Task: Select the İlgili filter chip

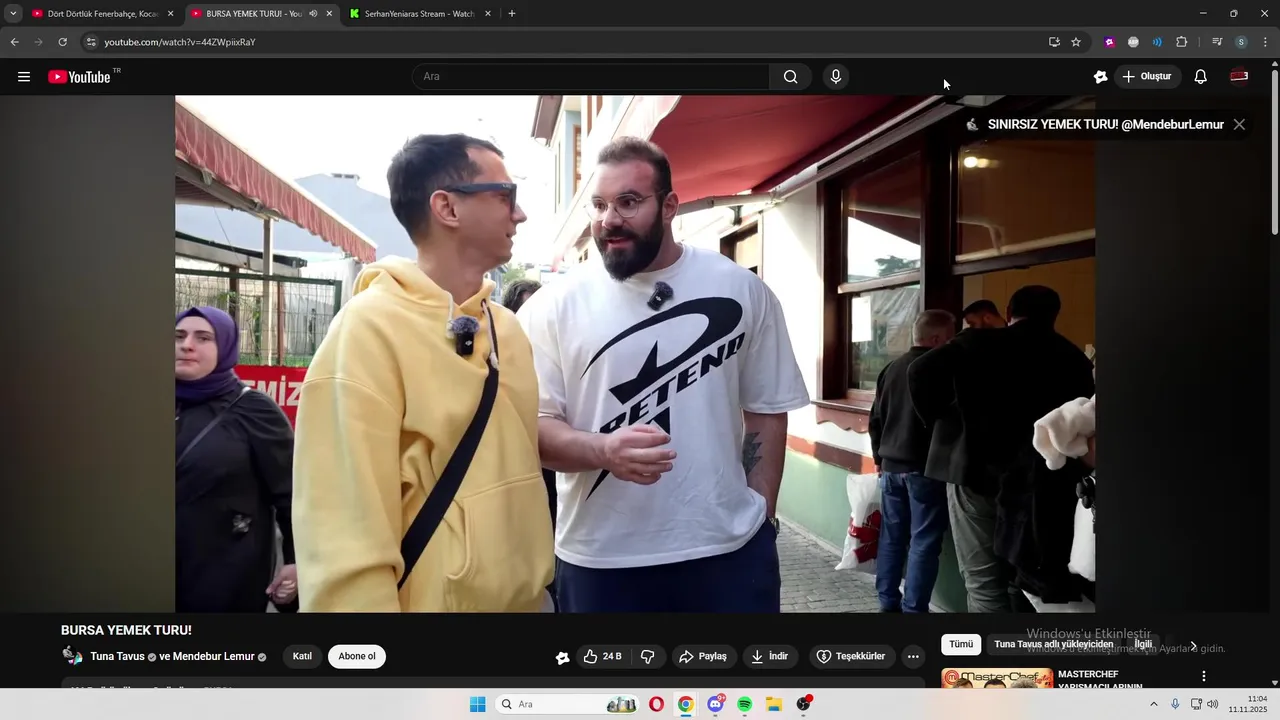Action: (1143, 645)
